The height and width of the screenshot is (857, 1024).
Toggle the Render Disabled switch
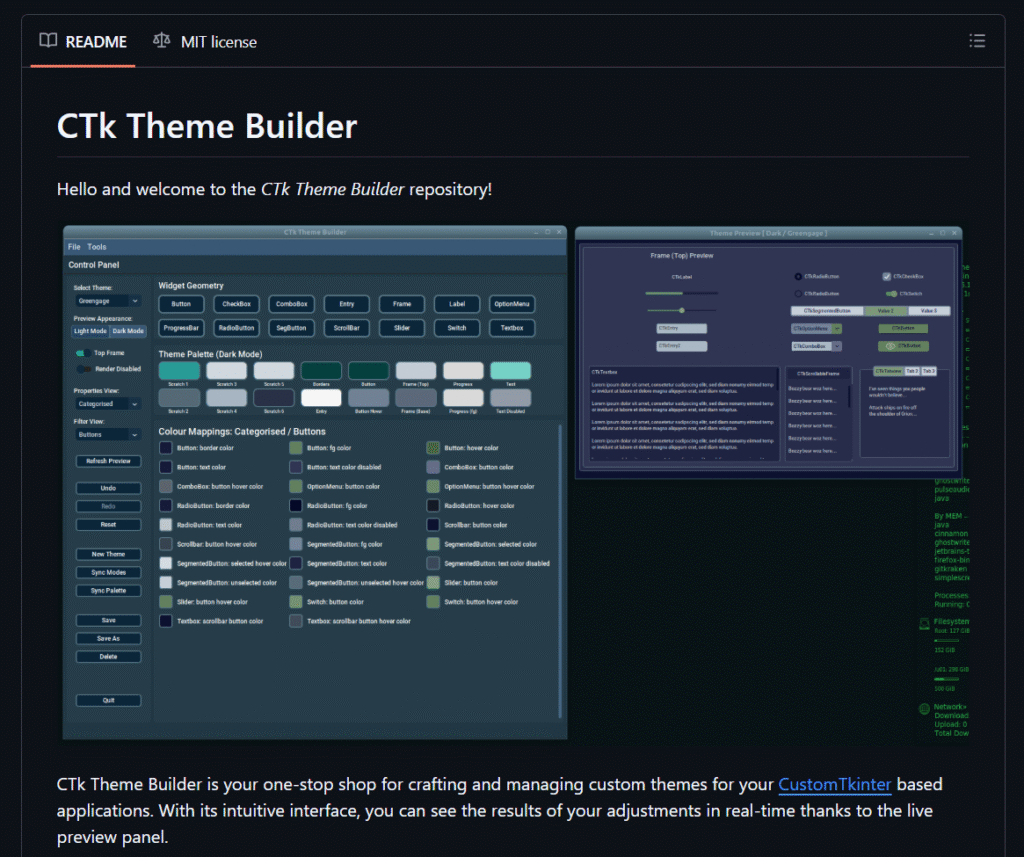83,369
